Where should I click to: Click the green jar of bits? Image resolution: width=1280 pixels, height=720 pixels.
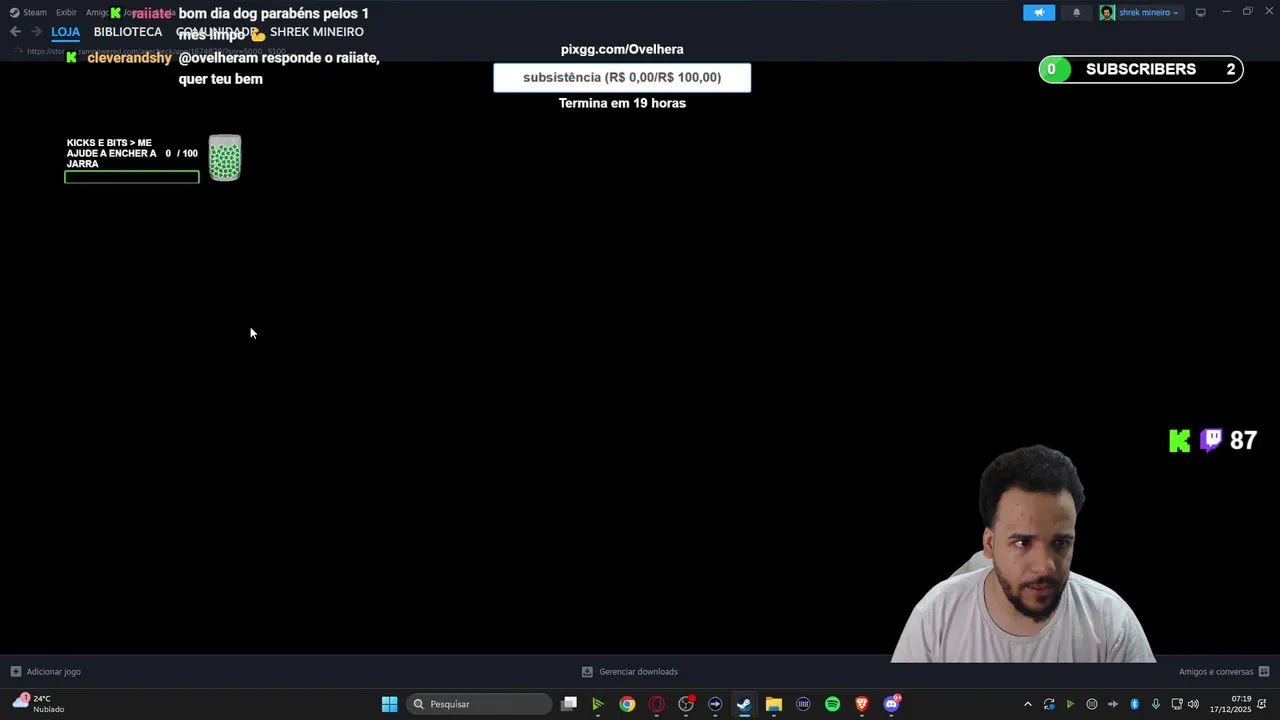(x=225, y=158)
